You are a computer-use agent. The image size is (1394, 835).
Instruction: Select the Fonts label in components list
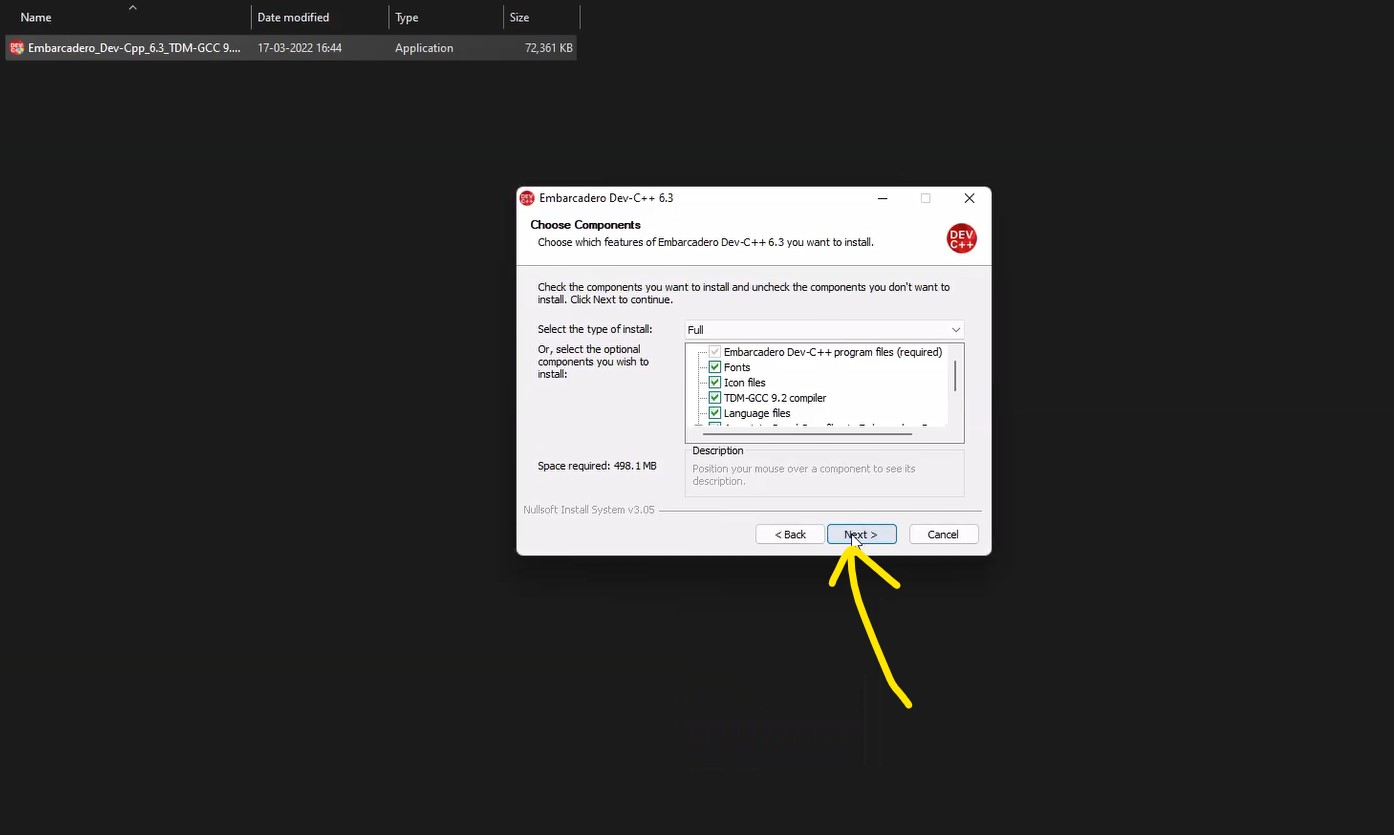737,367
